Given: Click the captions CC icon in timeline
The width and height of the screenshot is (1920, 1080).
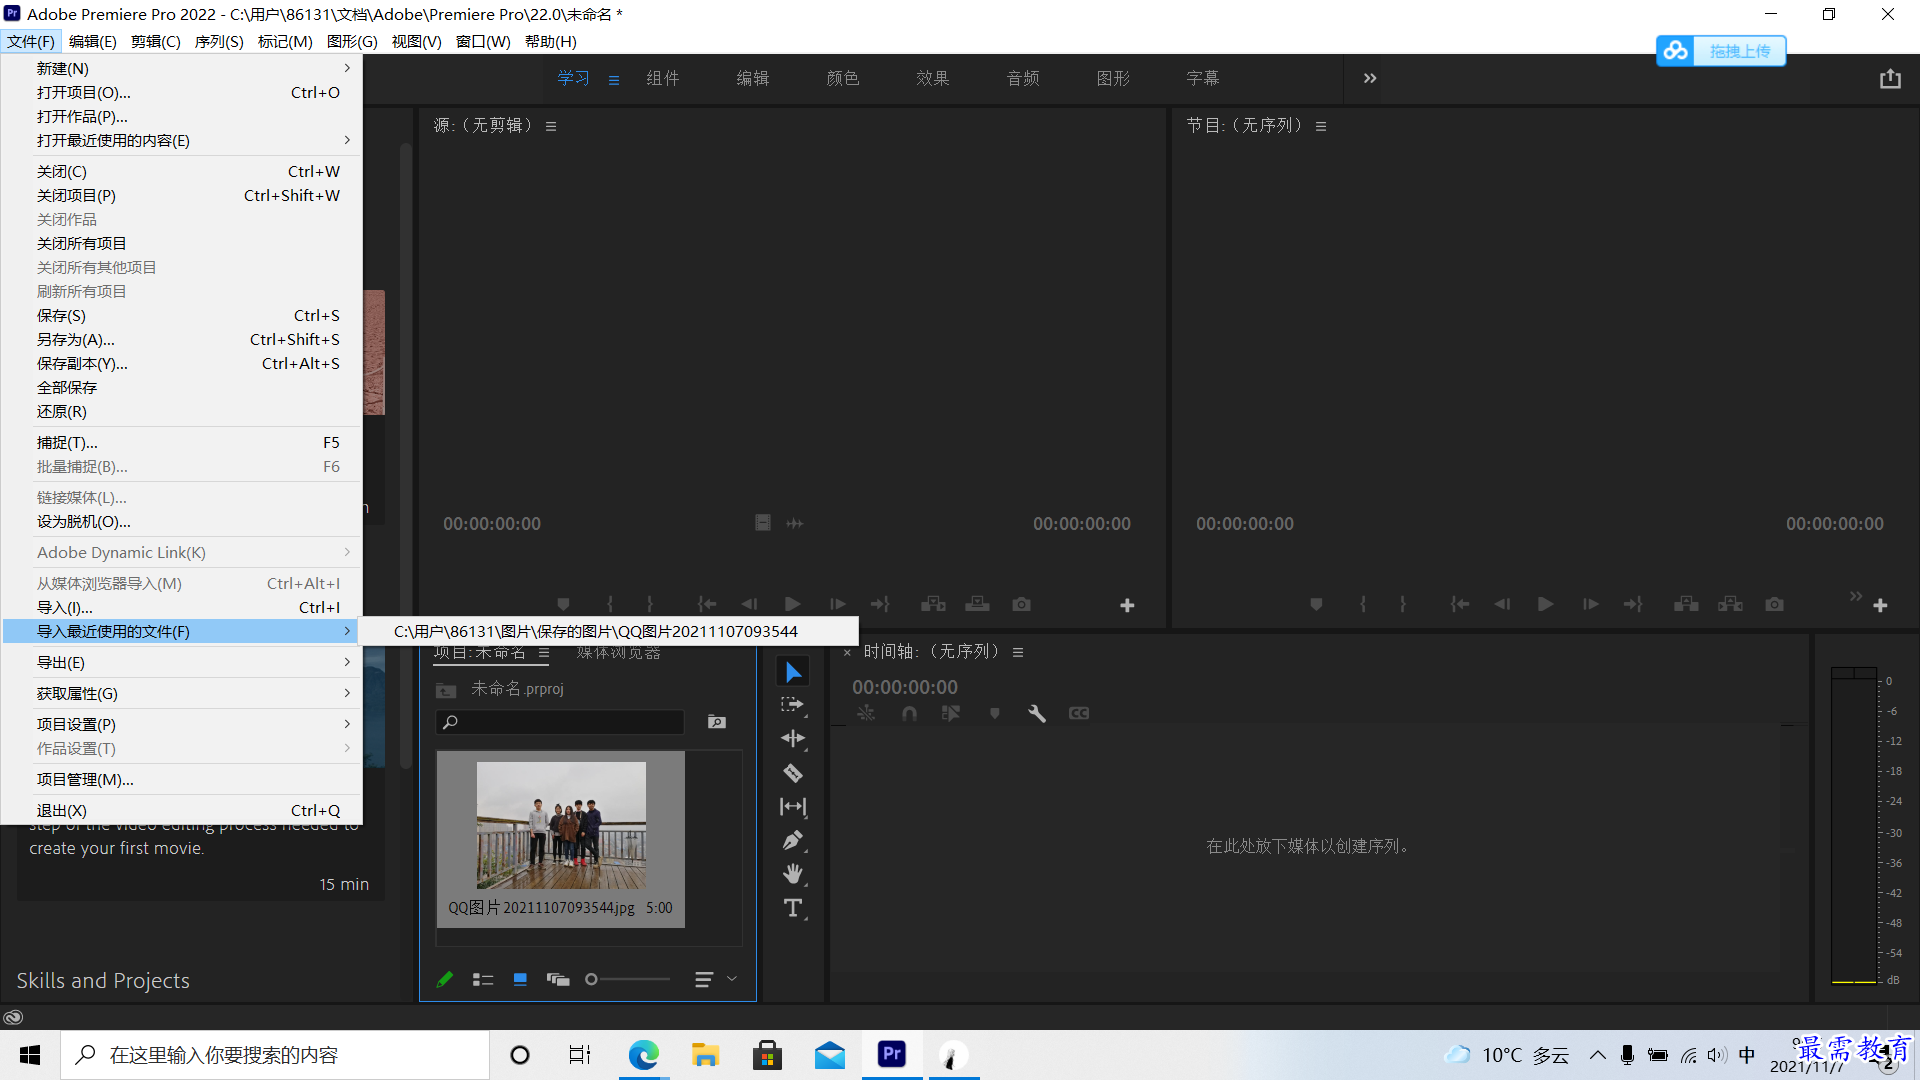Looking at the screenshot, I should (1079, 713).
